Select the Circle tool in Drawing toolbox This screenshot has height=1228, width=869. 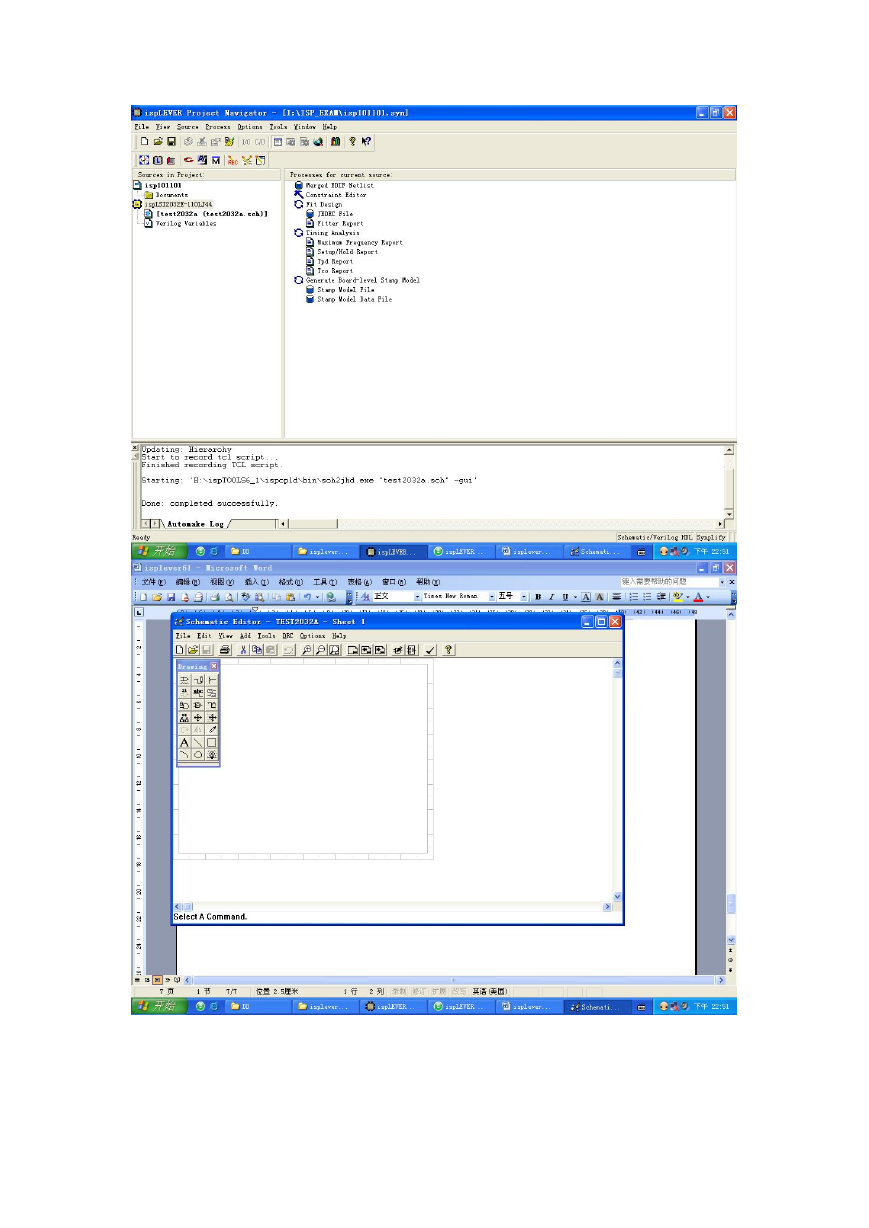pyautogui.click(x=198, y=755)
